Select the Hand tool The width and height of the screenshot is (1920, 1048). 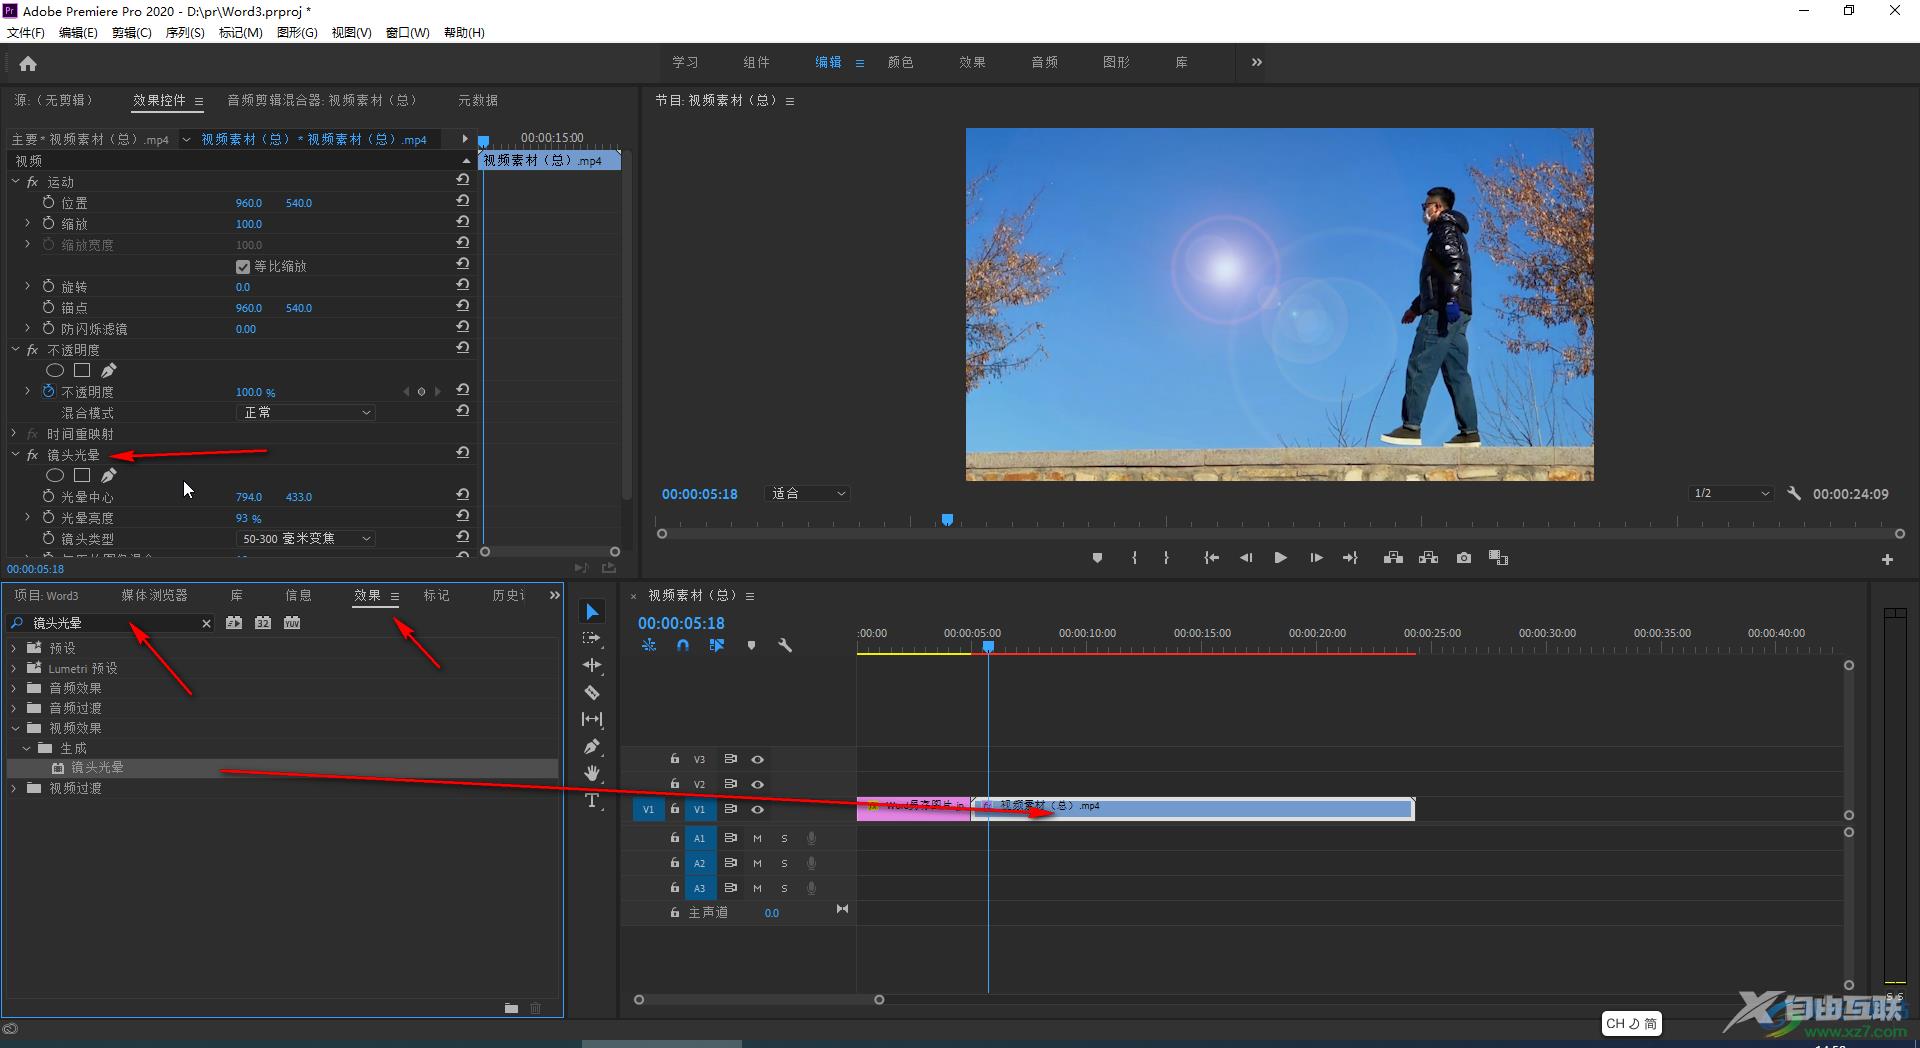click(592, 773)
